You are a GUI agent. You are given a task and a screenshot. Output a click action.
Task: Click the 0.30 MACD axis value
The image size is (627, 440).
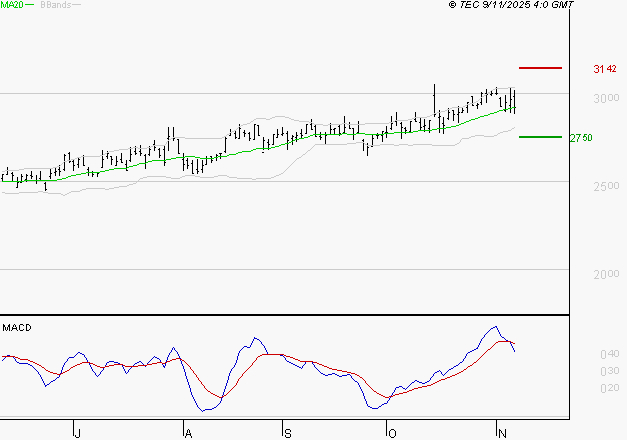point(610,371)
